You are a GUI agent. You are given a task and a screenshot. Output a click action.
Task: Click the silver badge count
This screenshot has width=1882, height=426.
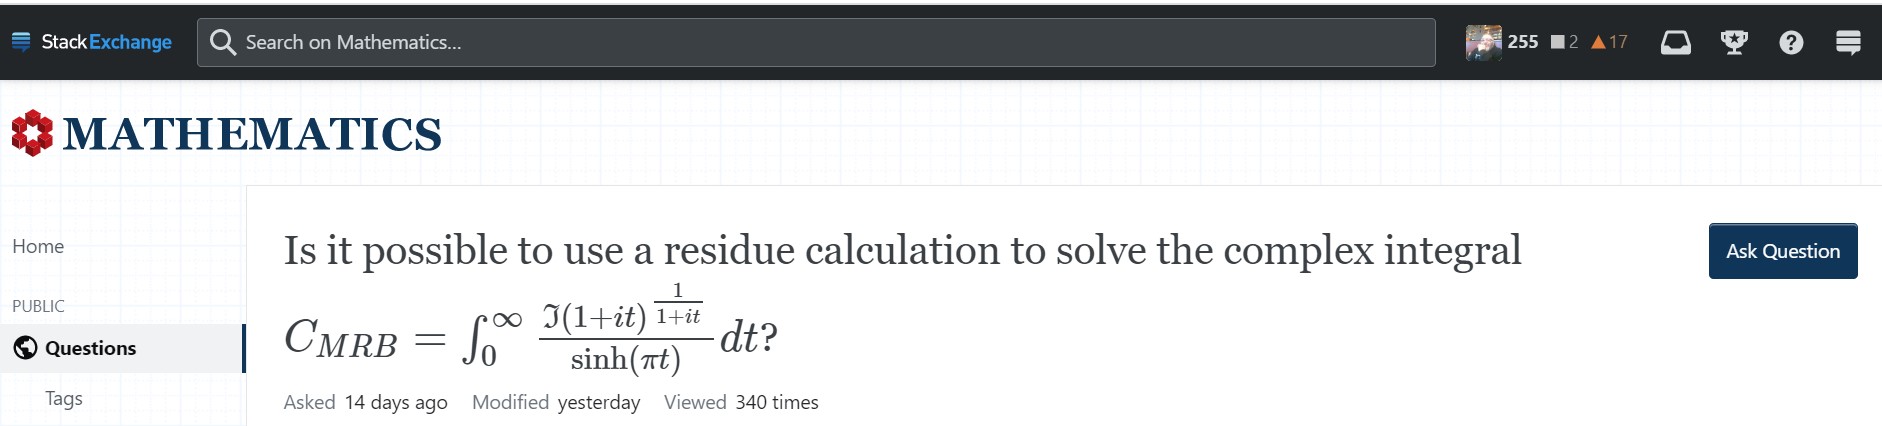coord(1565,42)
